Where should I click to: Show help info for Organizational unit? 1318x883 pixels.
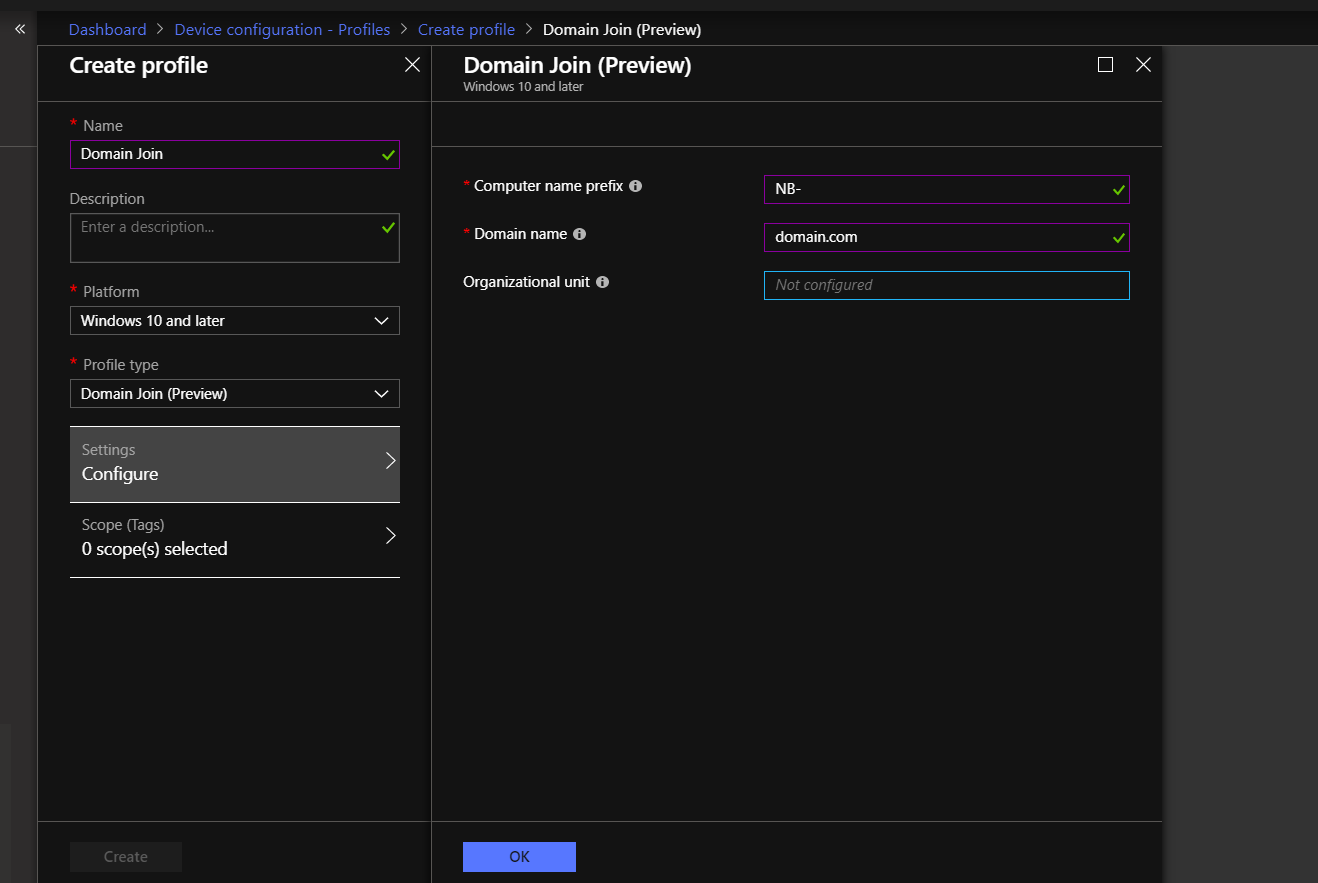(602, 281)
